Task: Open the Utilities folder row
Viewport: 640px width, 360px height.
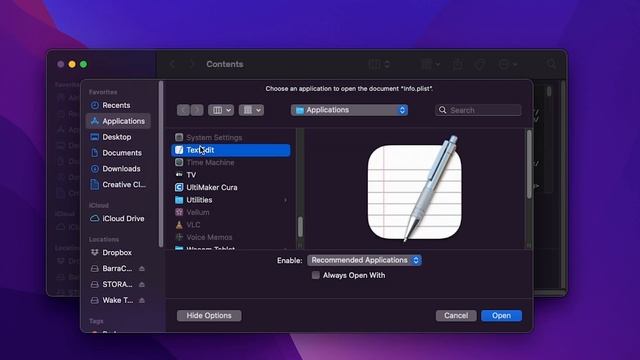Action: 231,200
